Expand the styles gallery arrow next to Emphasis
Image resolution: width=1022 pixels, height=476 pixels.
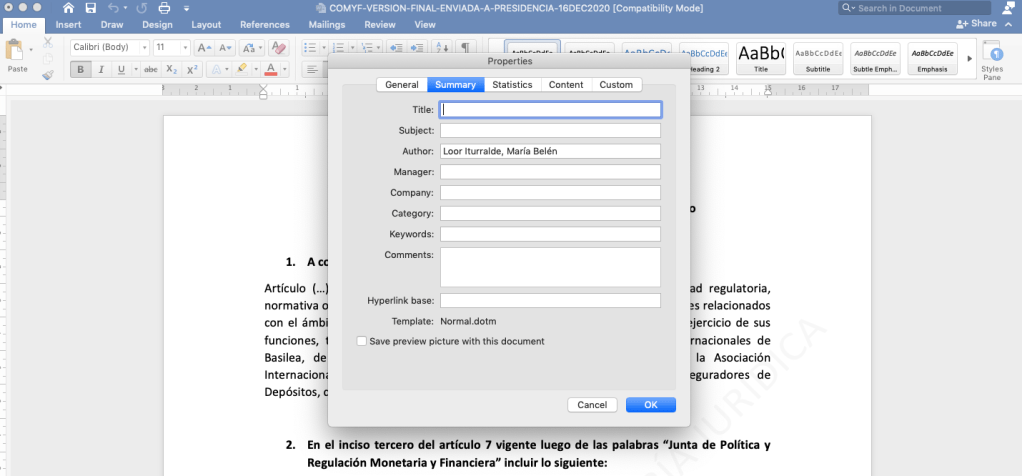click(968, 58)
